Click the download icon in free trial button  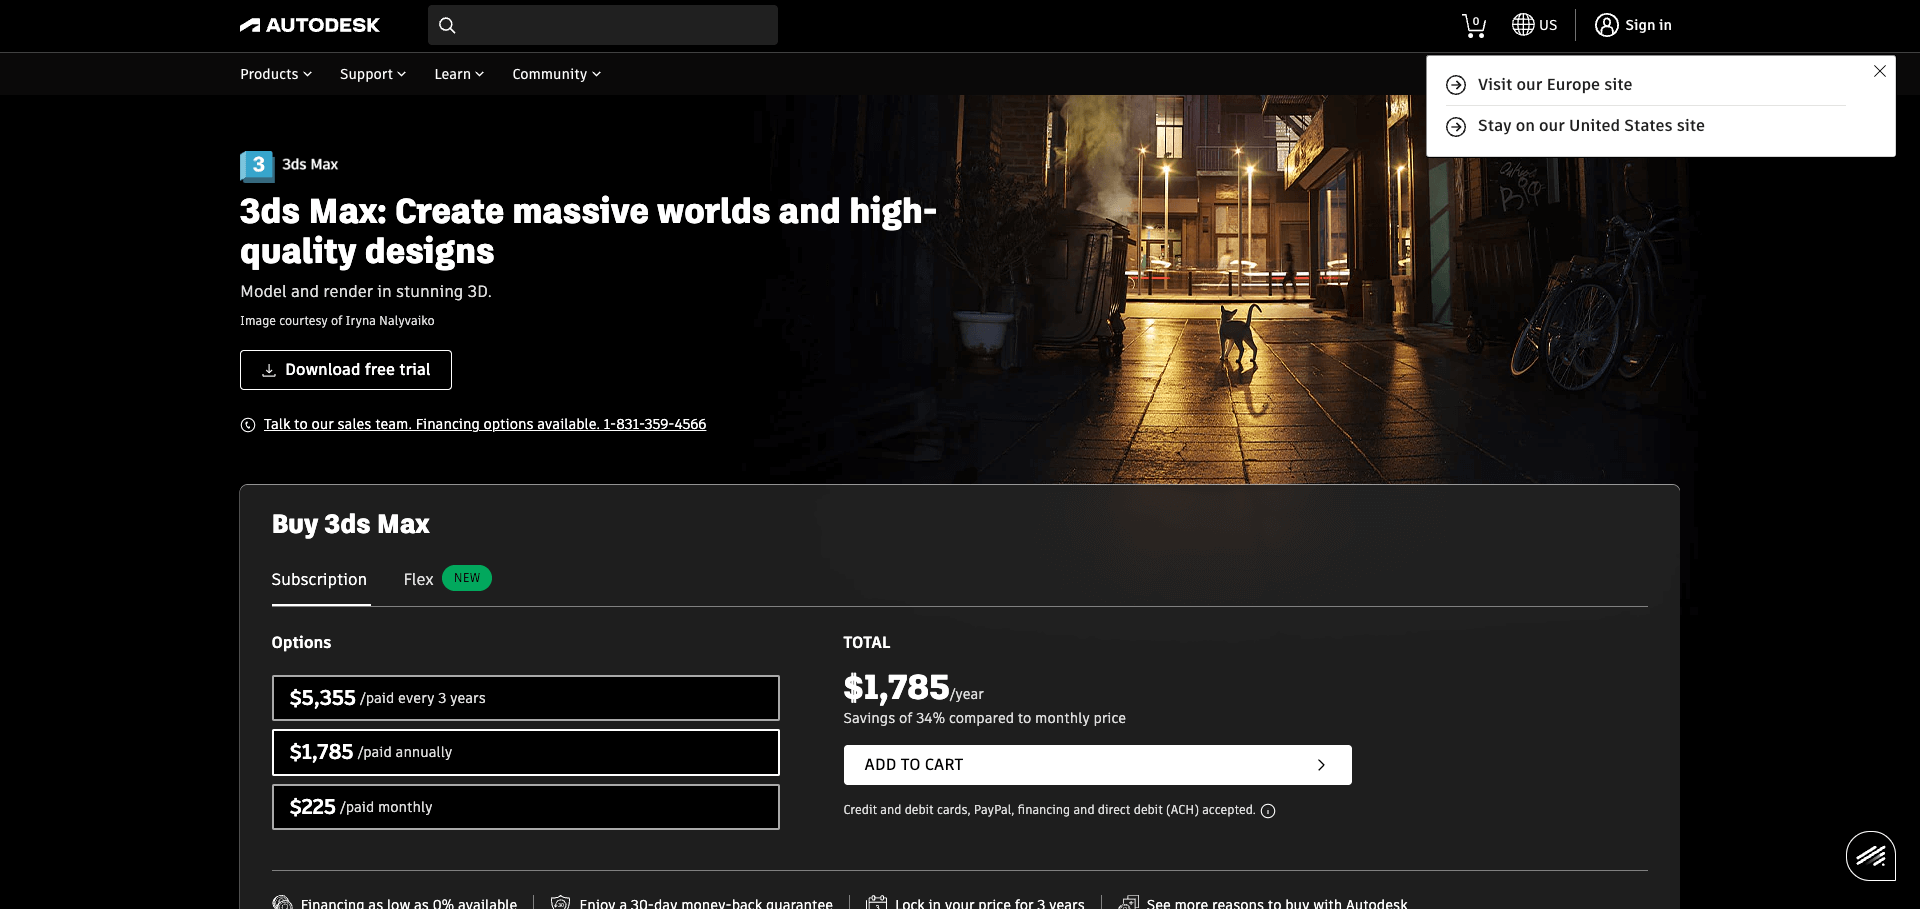click(x=269, y=370)
